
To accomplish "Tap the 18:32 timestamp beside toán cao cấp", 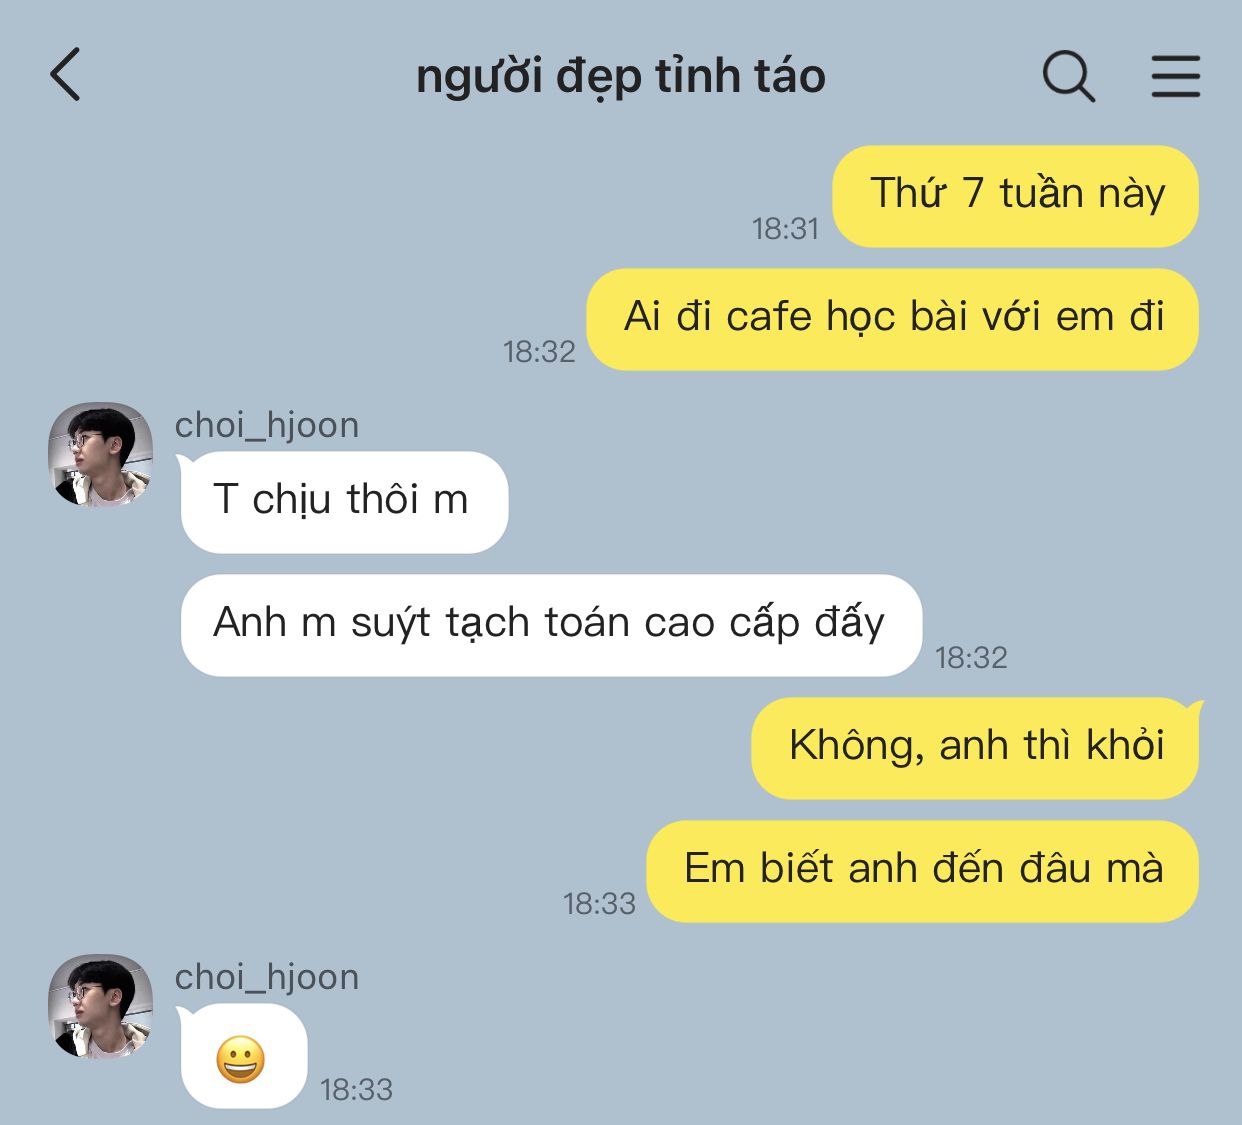I will pyautogui.click(x=971, y=658).
